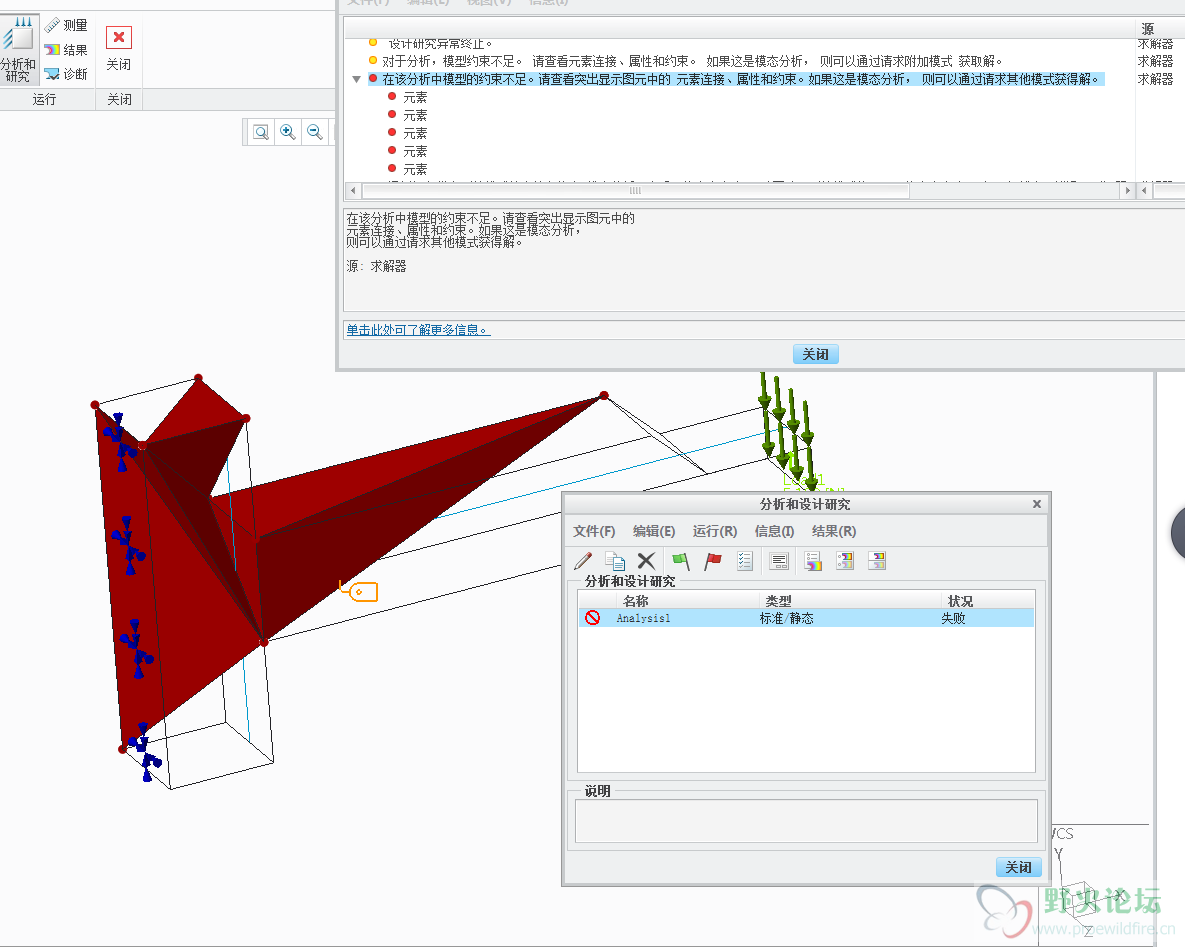Click the 标准/静态 type cell
Viewport: 1185px width, 947px height.
click(787, 618)
